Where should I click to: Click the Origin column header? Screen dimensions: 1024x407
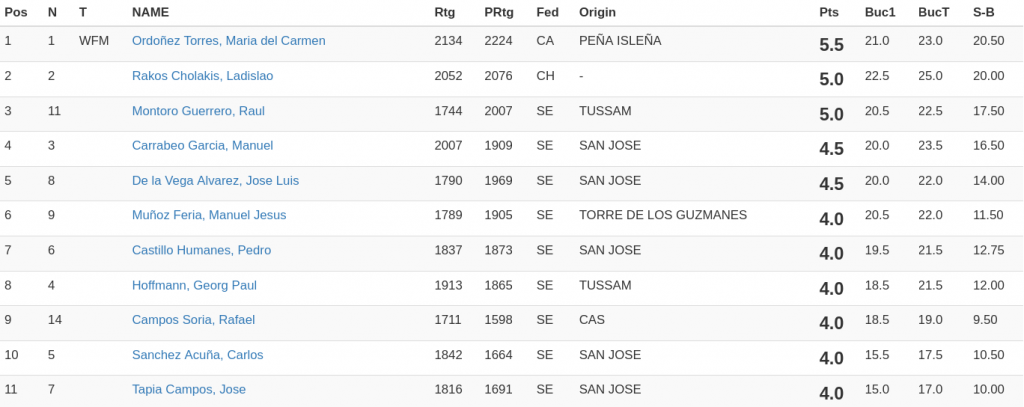pyautogui.click(x=597, y=12)
